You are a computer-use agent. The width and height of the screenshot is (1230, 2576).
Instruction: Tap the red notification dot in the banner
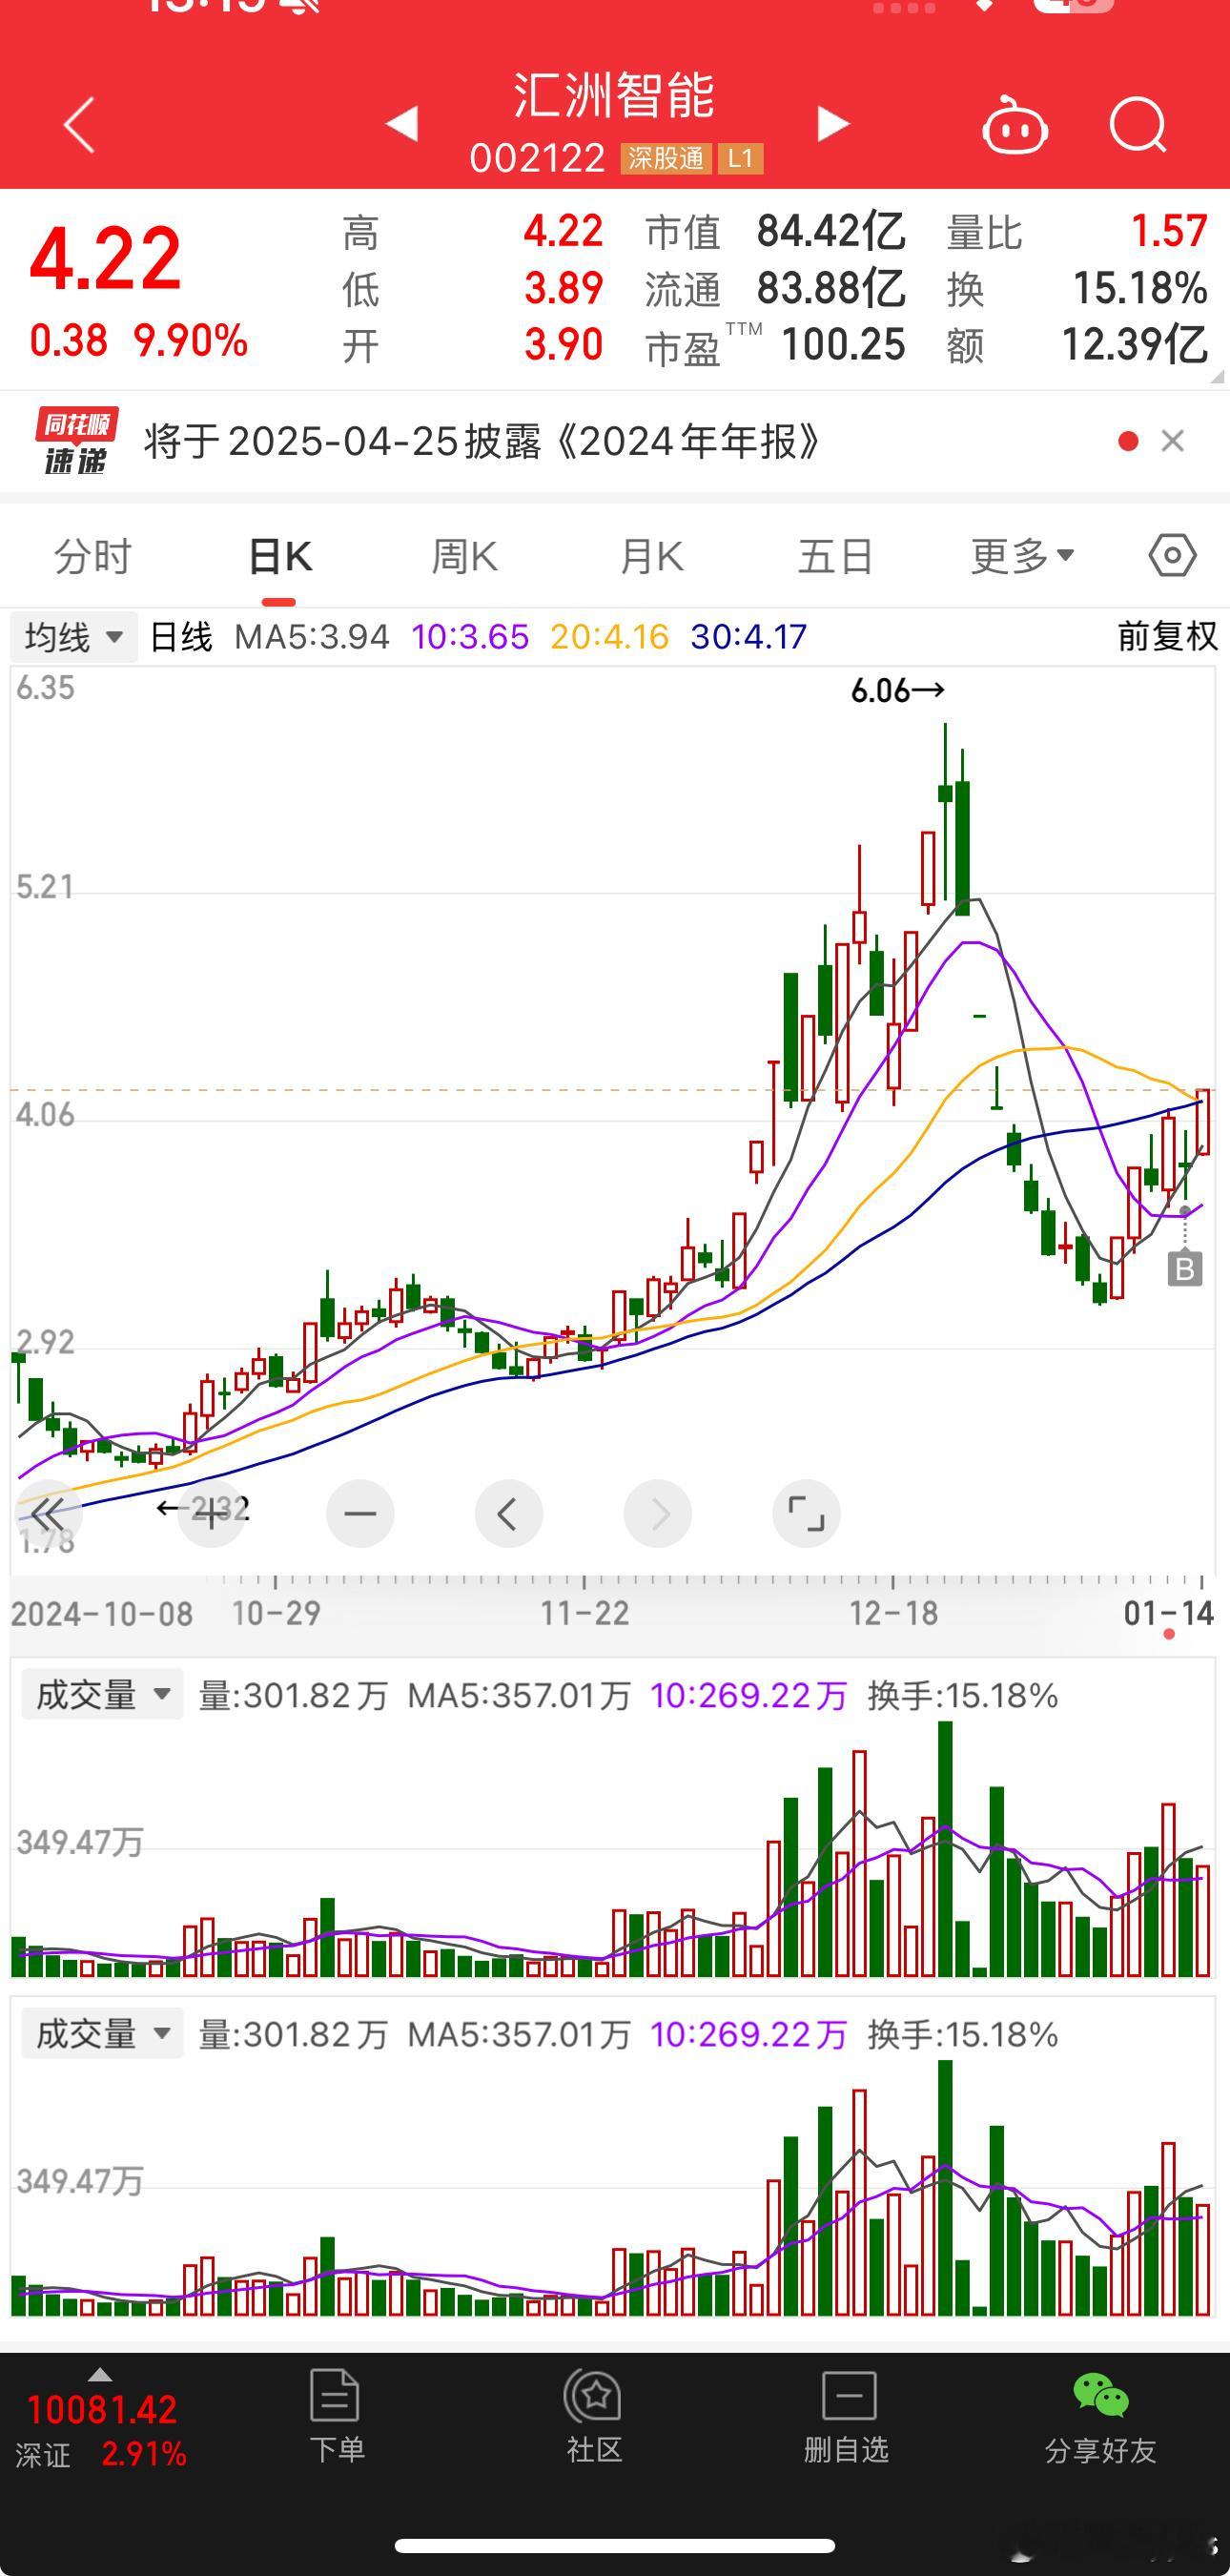coord(1128,441)
